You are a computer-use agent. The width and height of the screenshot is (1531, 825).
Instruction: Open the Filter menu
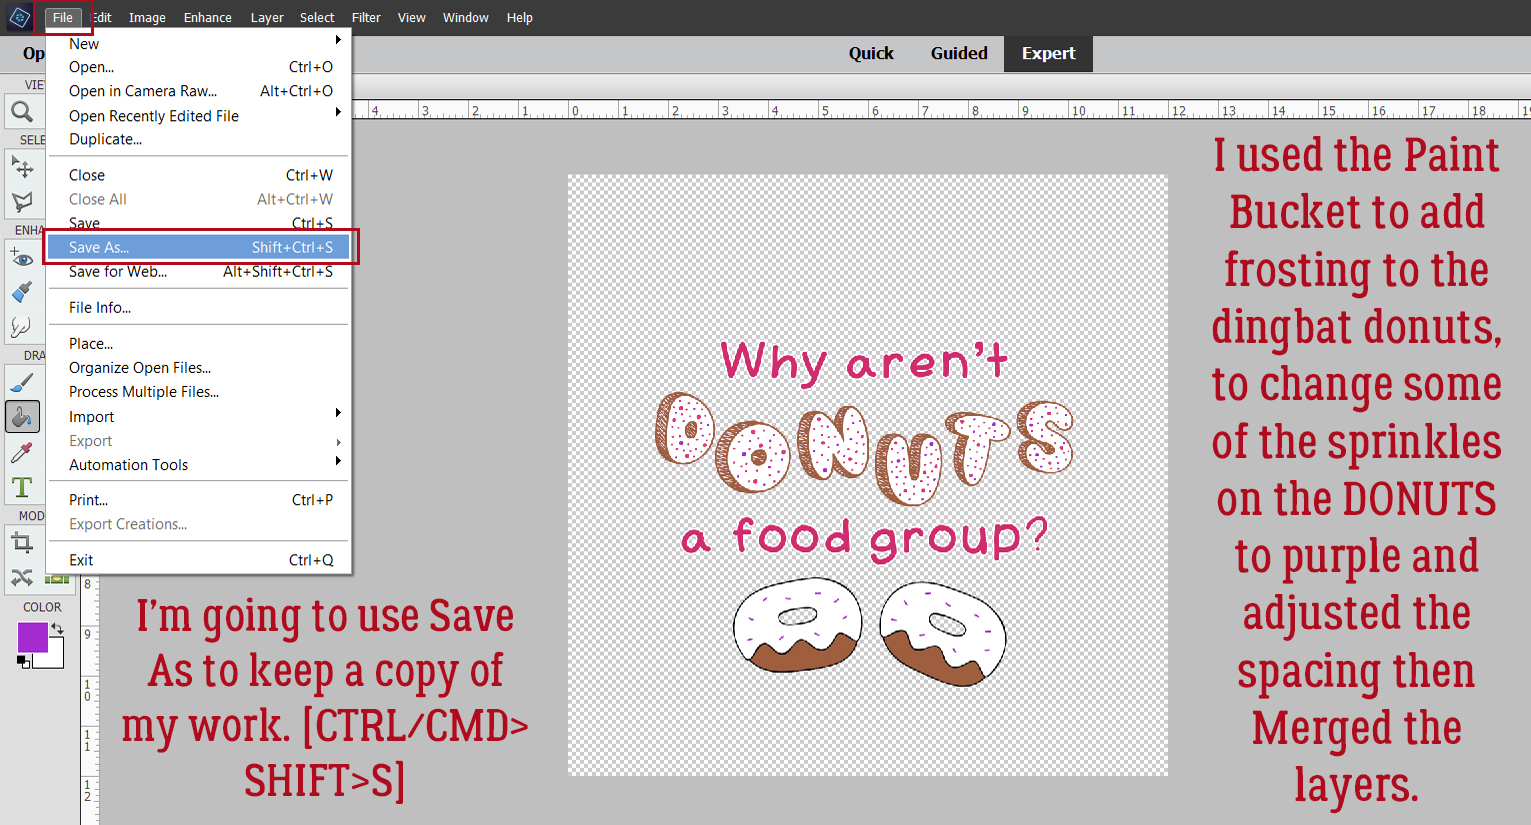point(366,17)
